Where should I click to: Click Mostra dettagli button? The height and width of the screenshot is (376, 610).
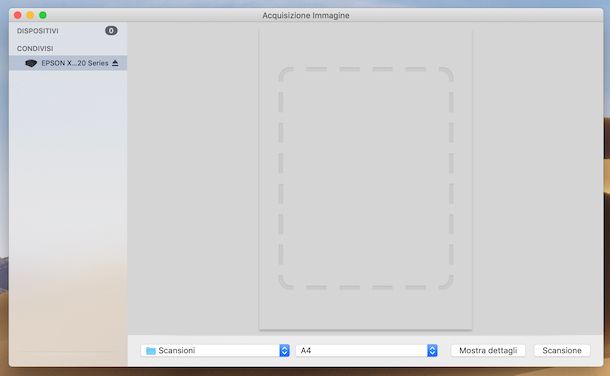point(488,351)
